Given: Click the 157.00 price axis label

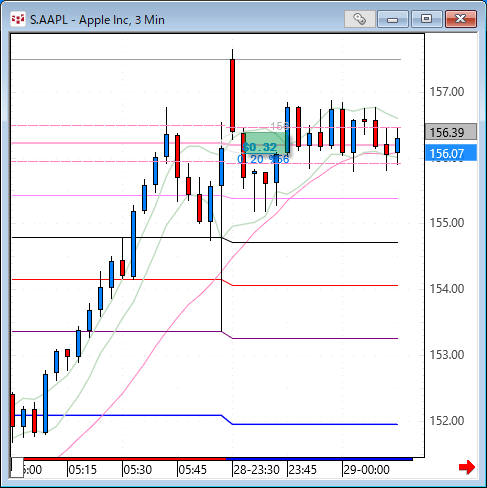Looking at the screenshot, I should click(447, 92).
